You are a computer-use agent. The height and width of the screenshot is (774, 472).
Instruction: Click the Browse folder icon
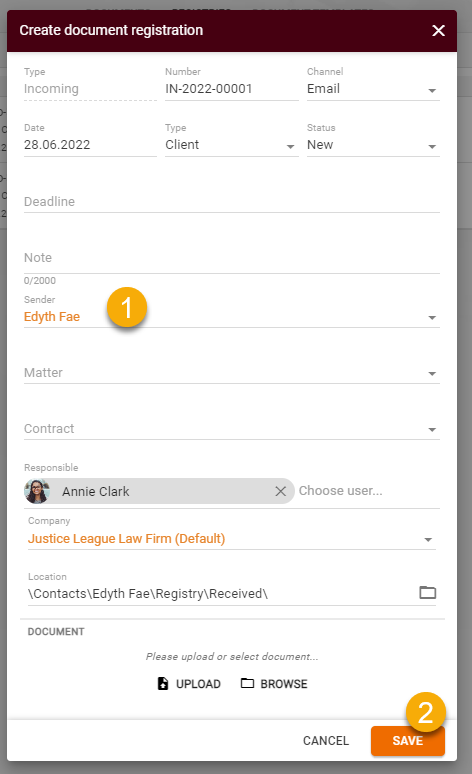tap(247, 683)
